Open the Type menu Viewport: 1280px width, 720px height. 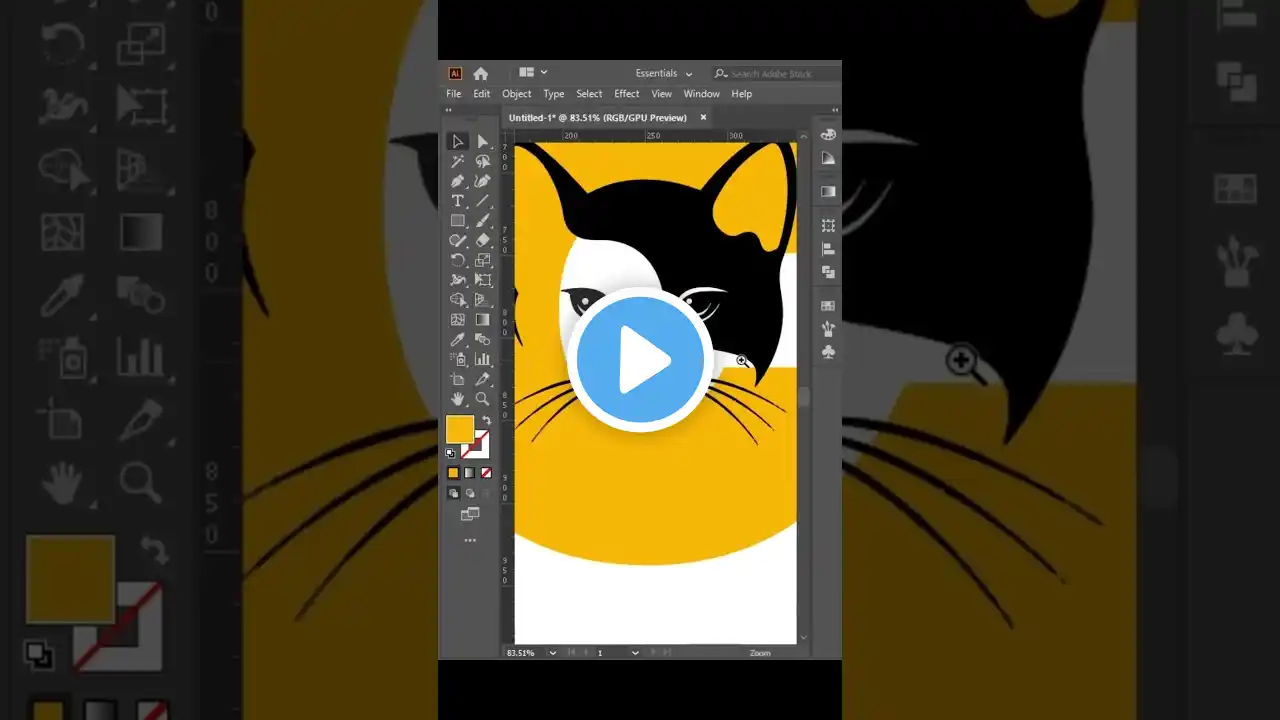pyautogui.click(x=554, y=94)
